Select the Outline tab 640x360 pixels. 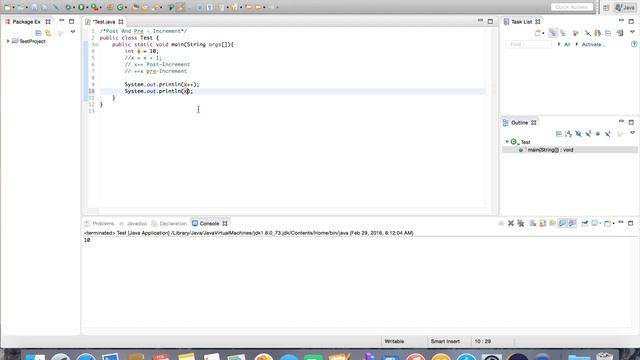point(520,122)
